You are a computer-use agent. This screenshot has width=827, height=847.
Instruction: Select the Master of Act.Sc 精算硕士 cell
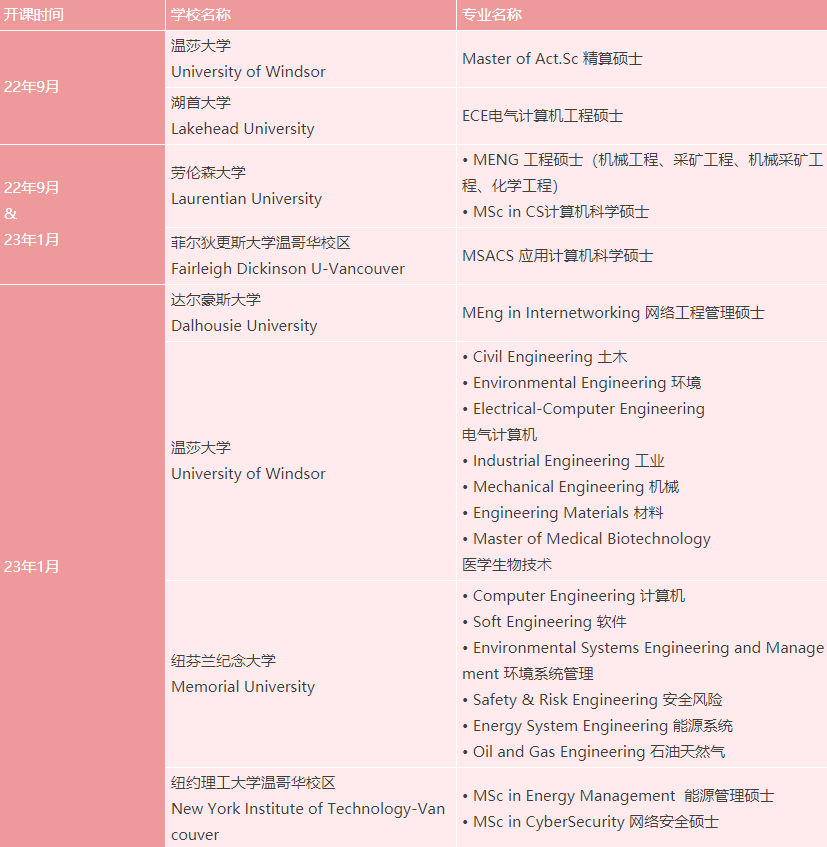(552, 59)
